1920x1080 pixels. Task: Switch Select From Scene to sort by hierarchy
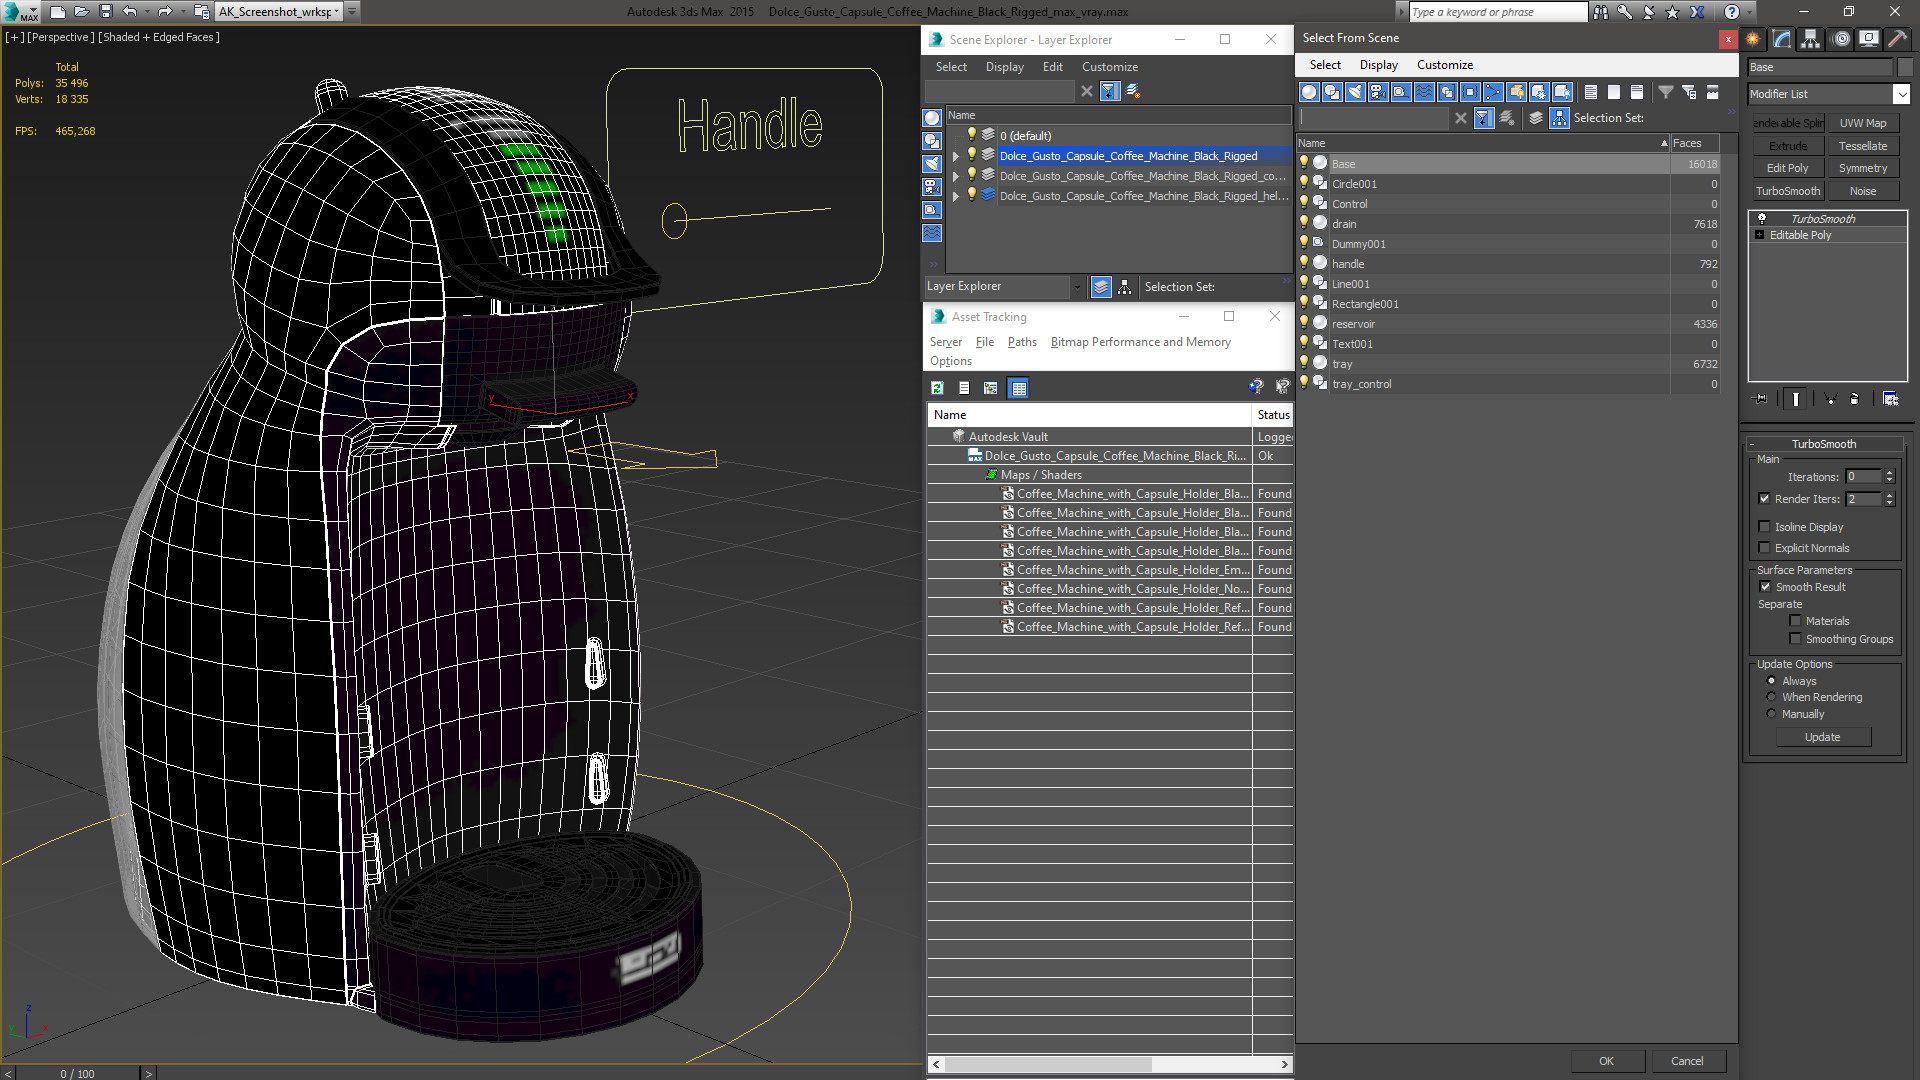pyautogui.click(x=1560, y=118)
